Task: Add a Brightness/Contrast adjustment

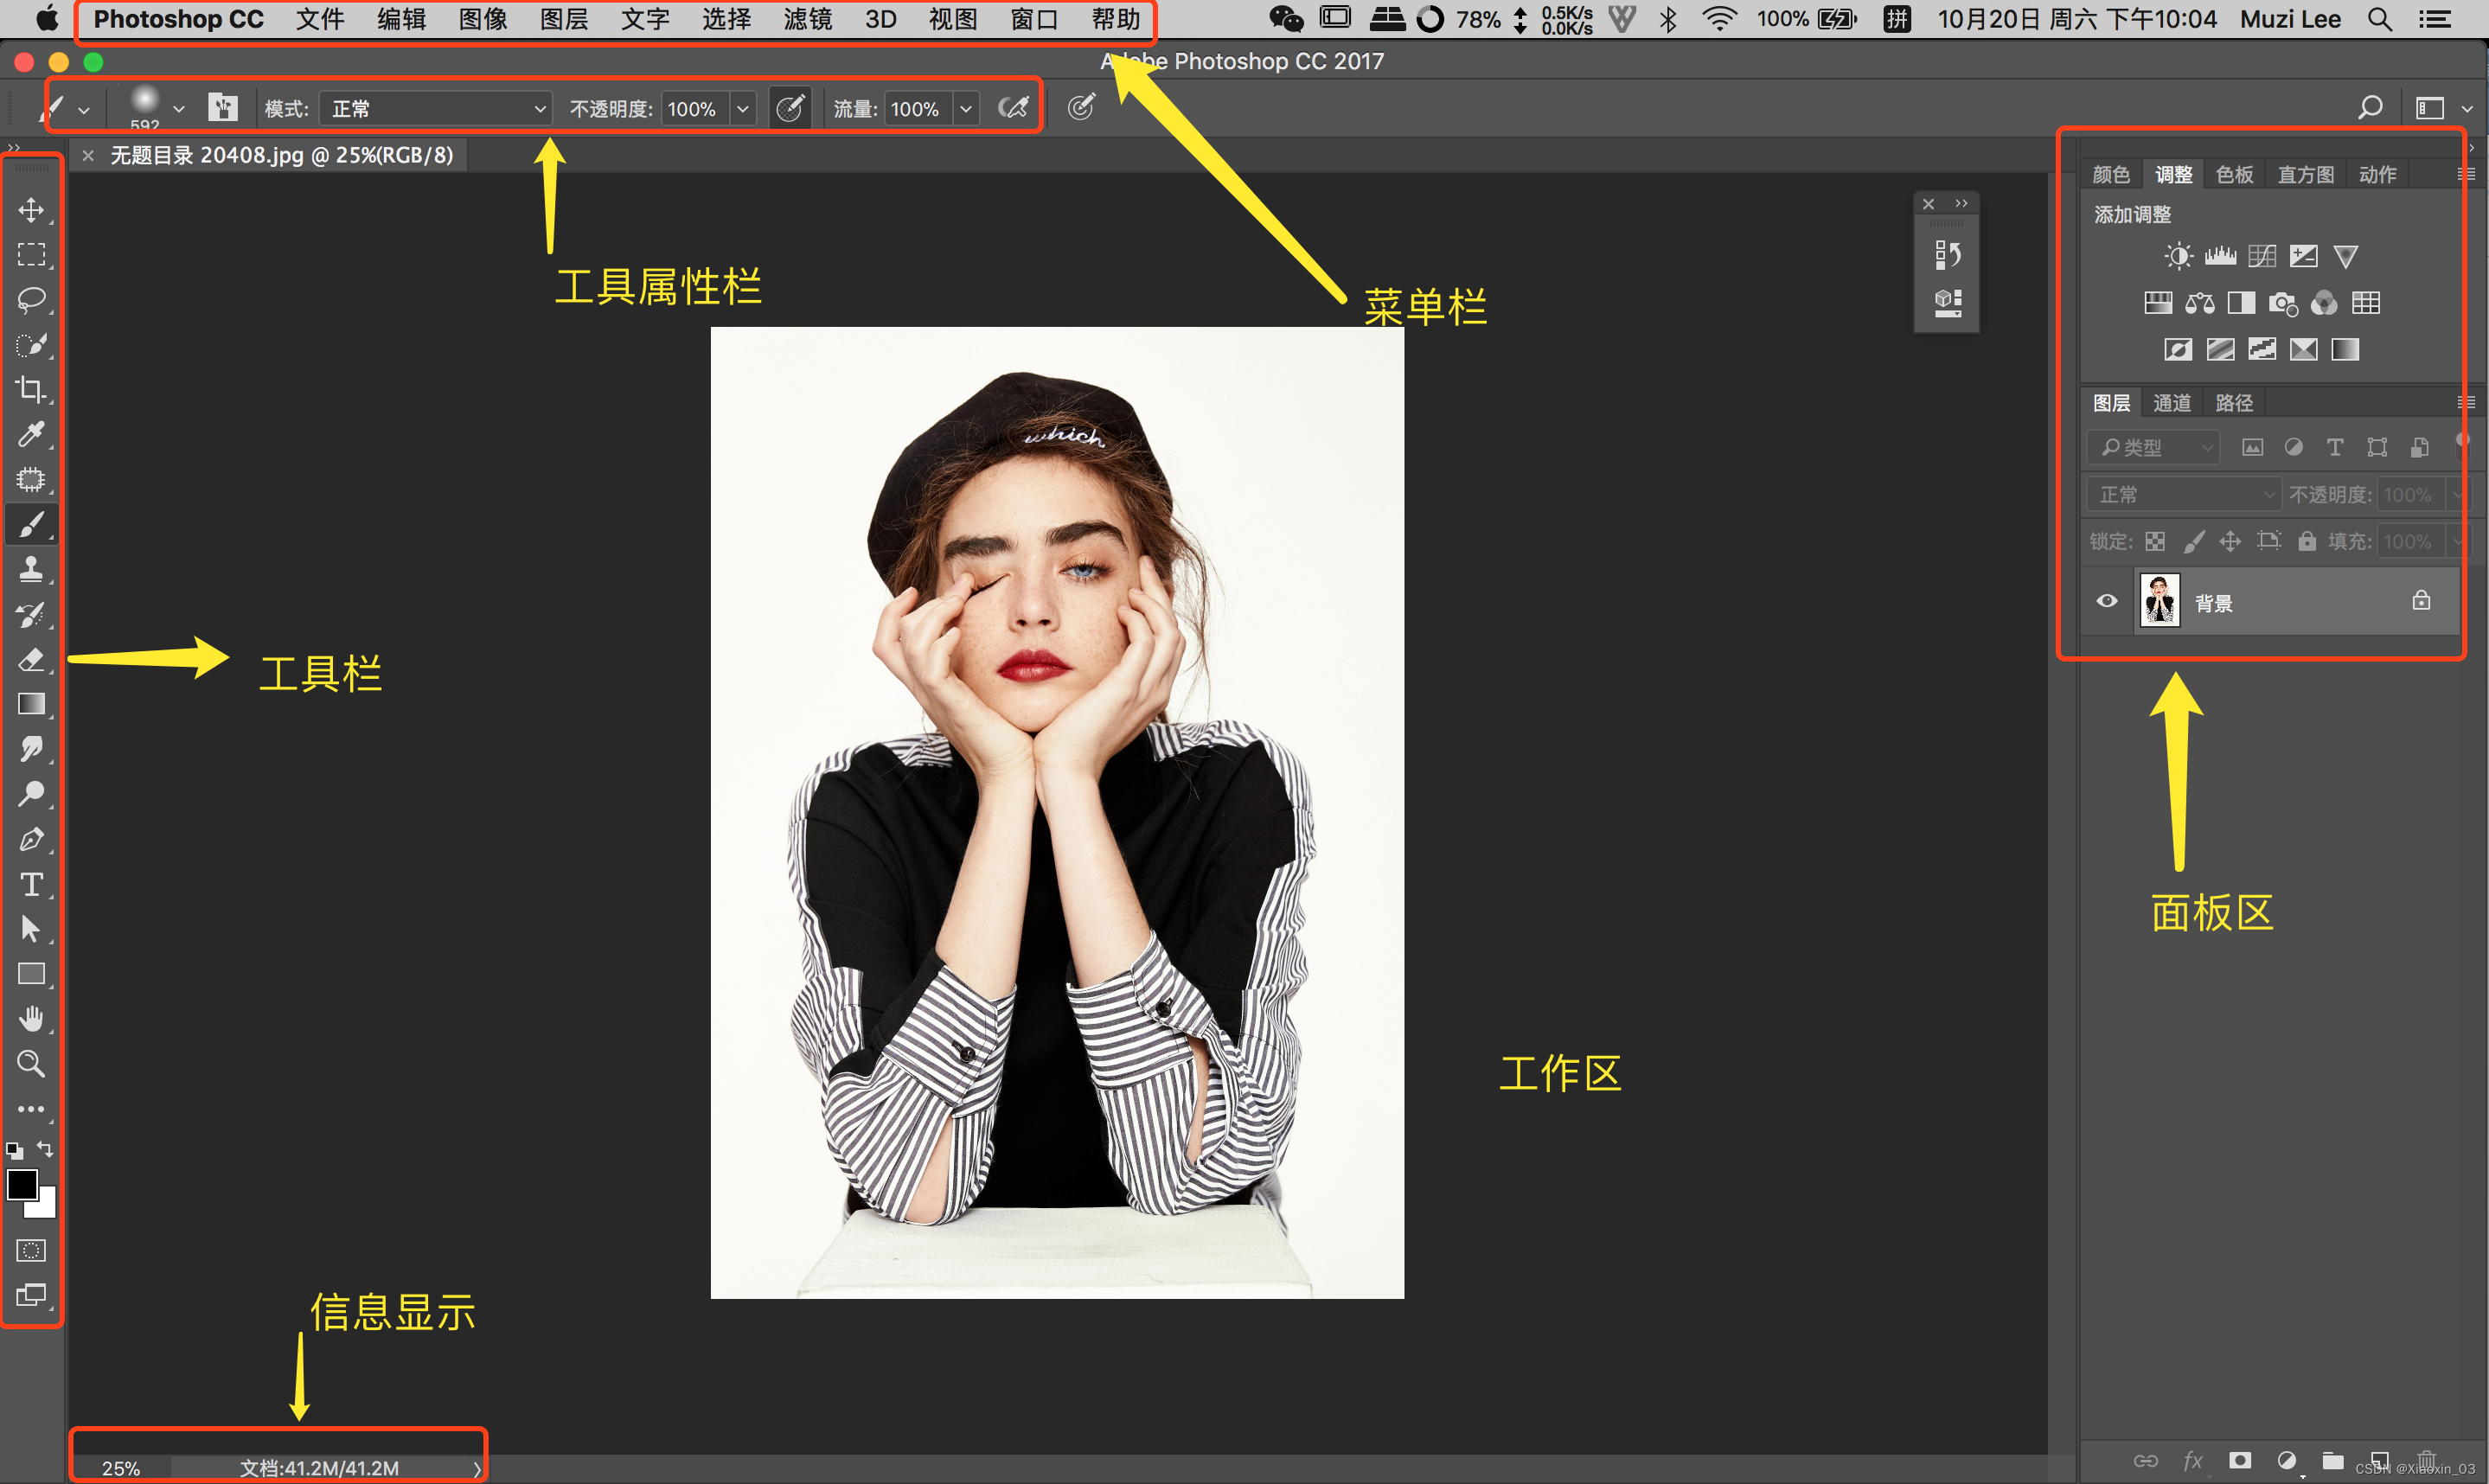Action: click(2178, 256)
